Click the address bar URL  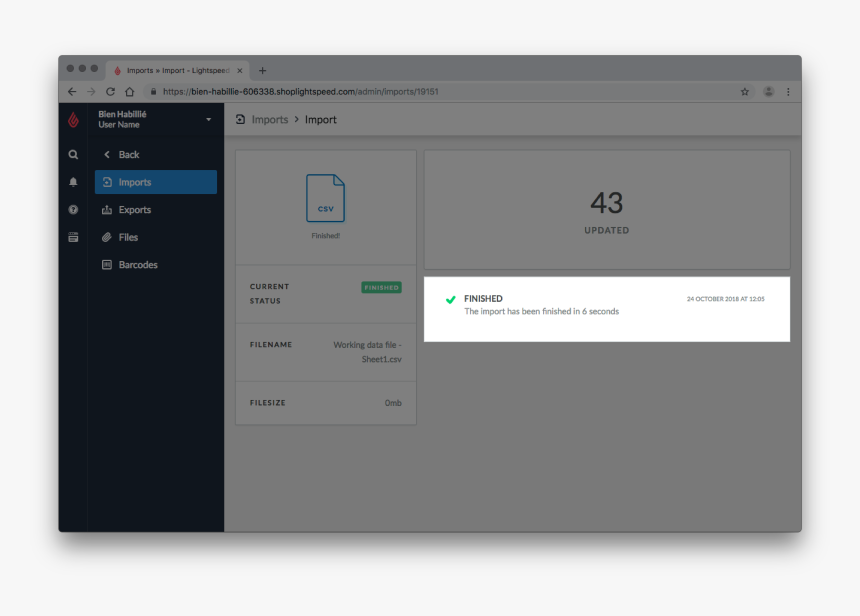pos(301,92)
